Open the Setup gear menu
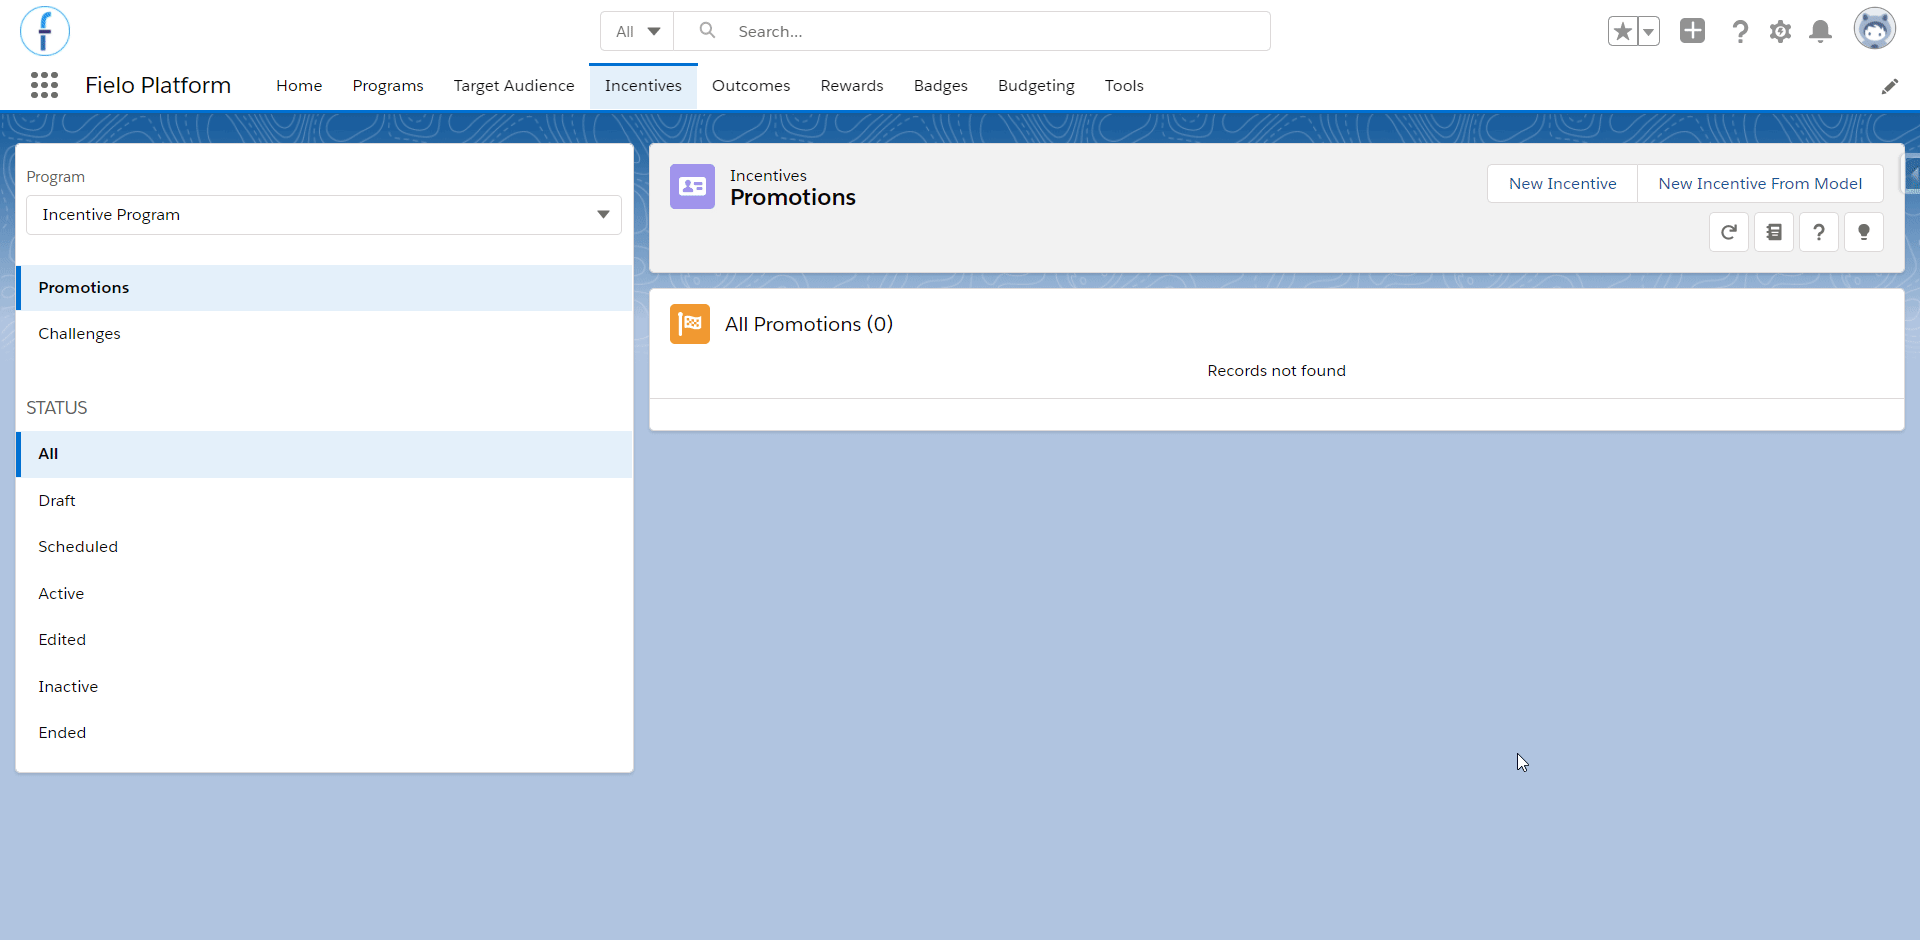The height and width of the screenshot is (940, 1920). click(1780, 32)
